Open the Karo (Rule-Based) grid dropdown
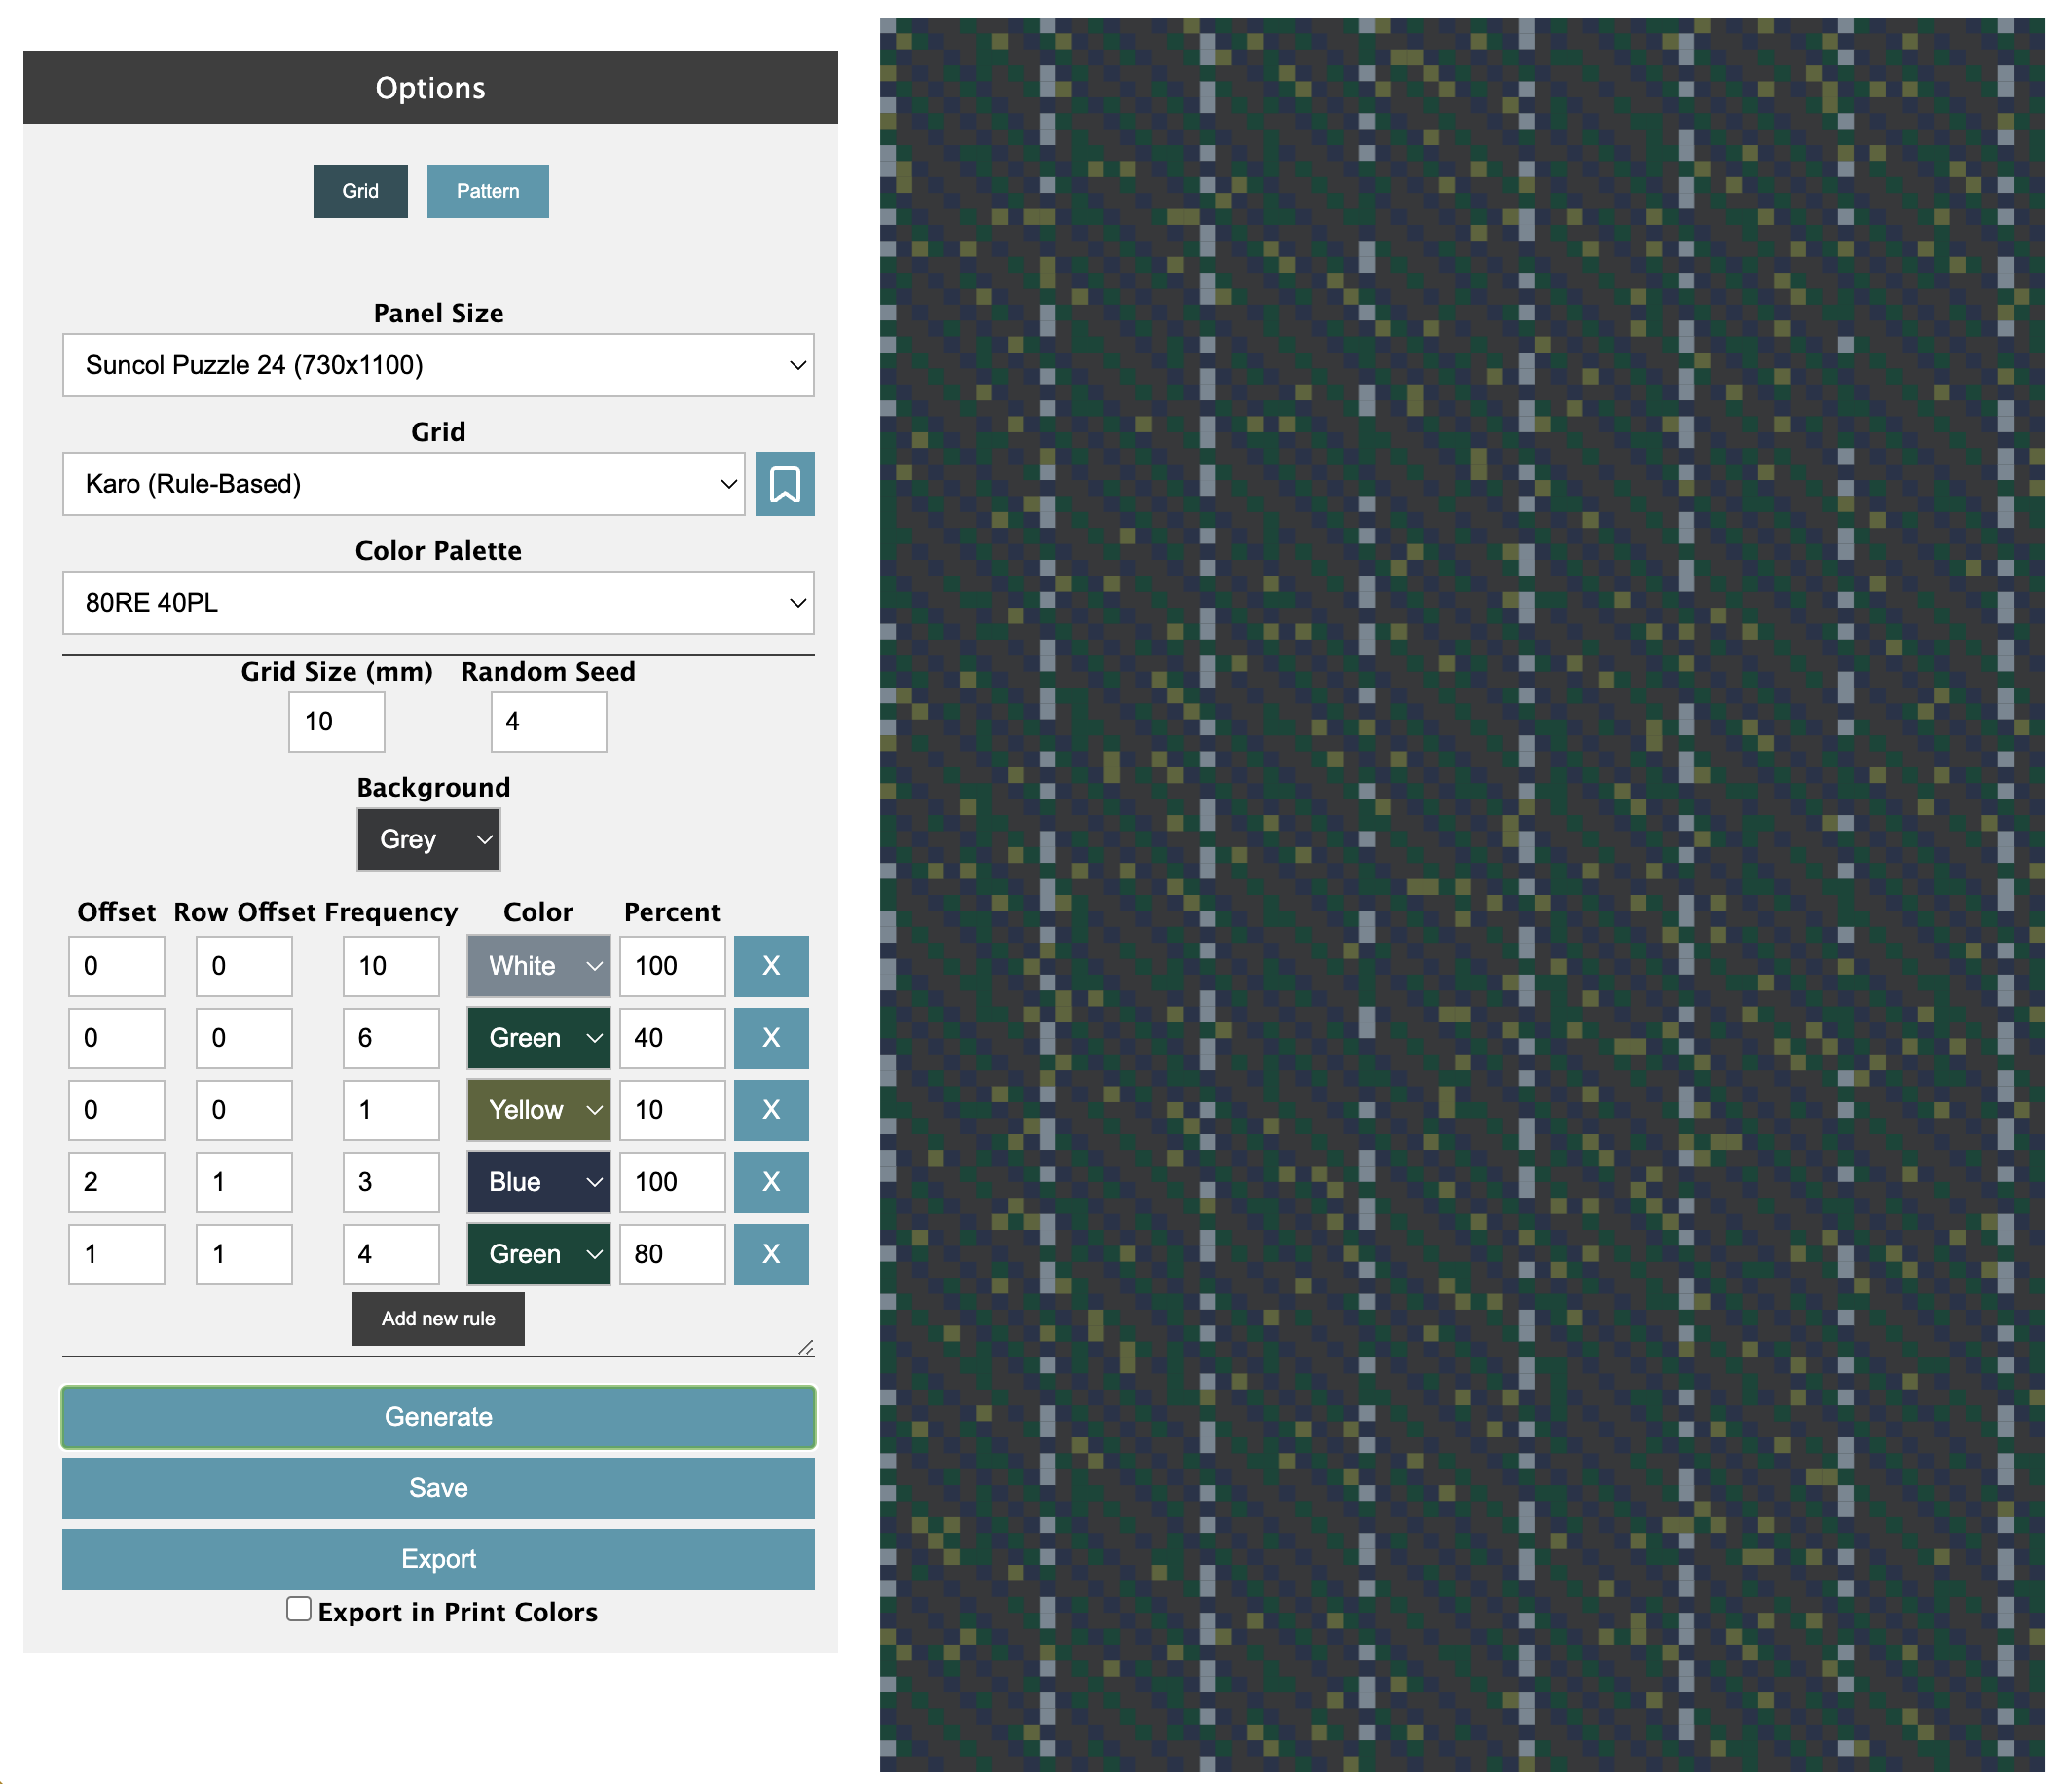Screen dimensions: 2072x1784 point(404,484)
